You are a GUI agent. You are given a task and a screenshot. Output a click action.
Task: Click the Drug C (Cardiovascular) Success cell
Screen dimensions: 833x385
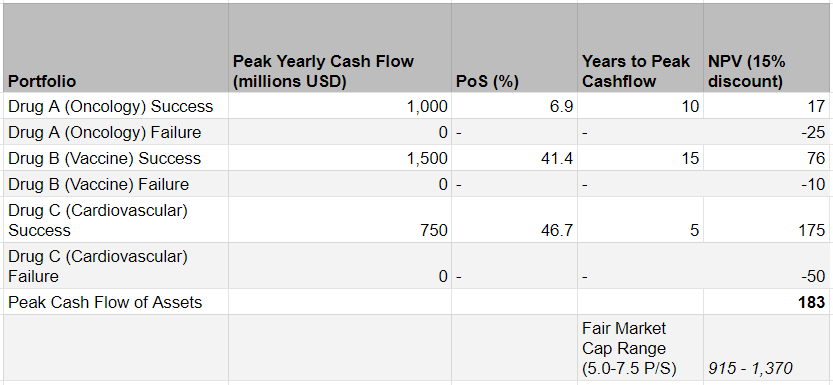point(114,220)
